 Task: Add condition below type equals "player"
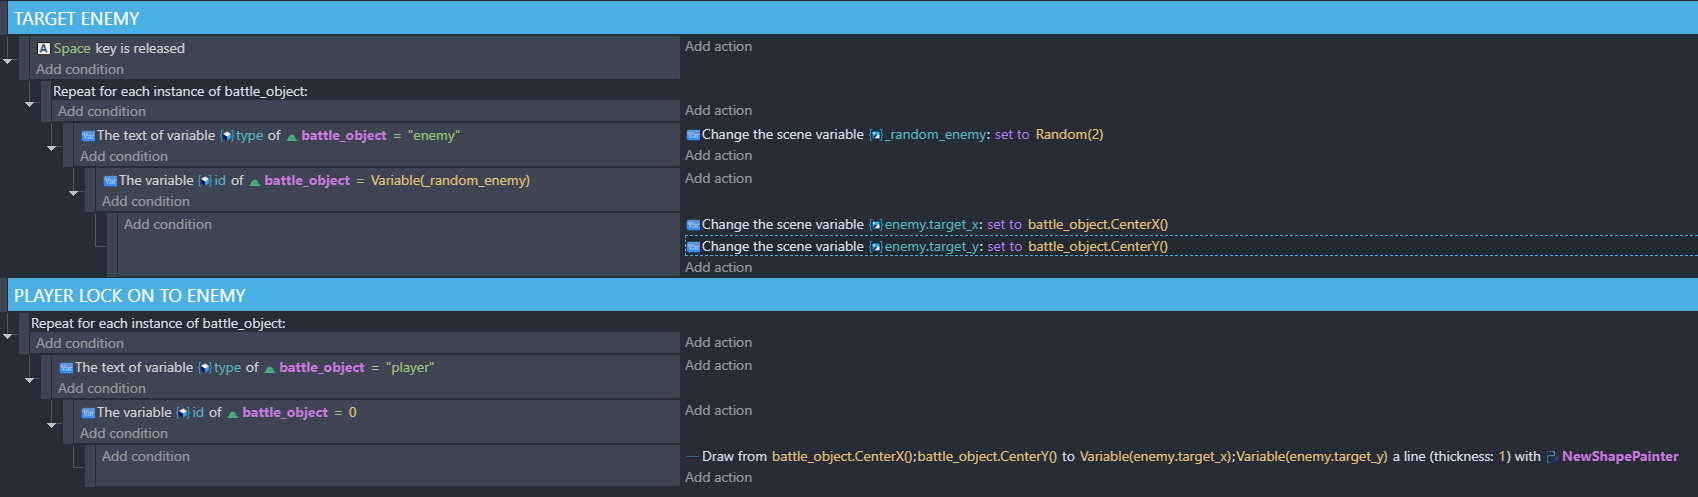pyautogui.click(x=102, y=388)
